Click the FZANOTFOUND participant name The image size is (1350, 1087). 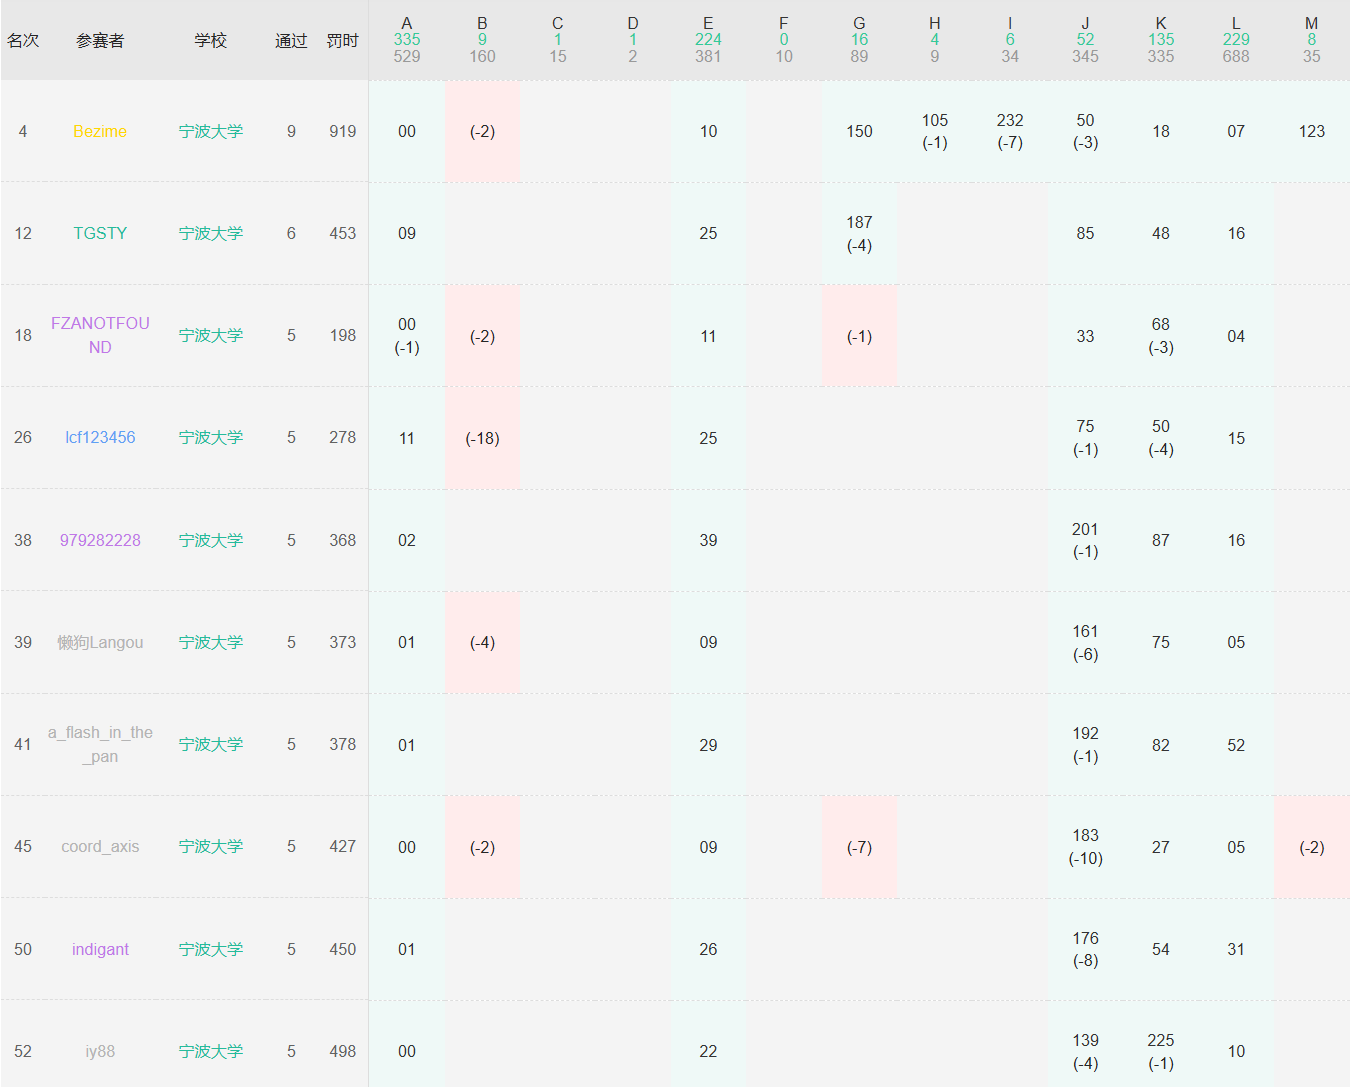(x=100, y=335)
